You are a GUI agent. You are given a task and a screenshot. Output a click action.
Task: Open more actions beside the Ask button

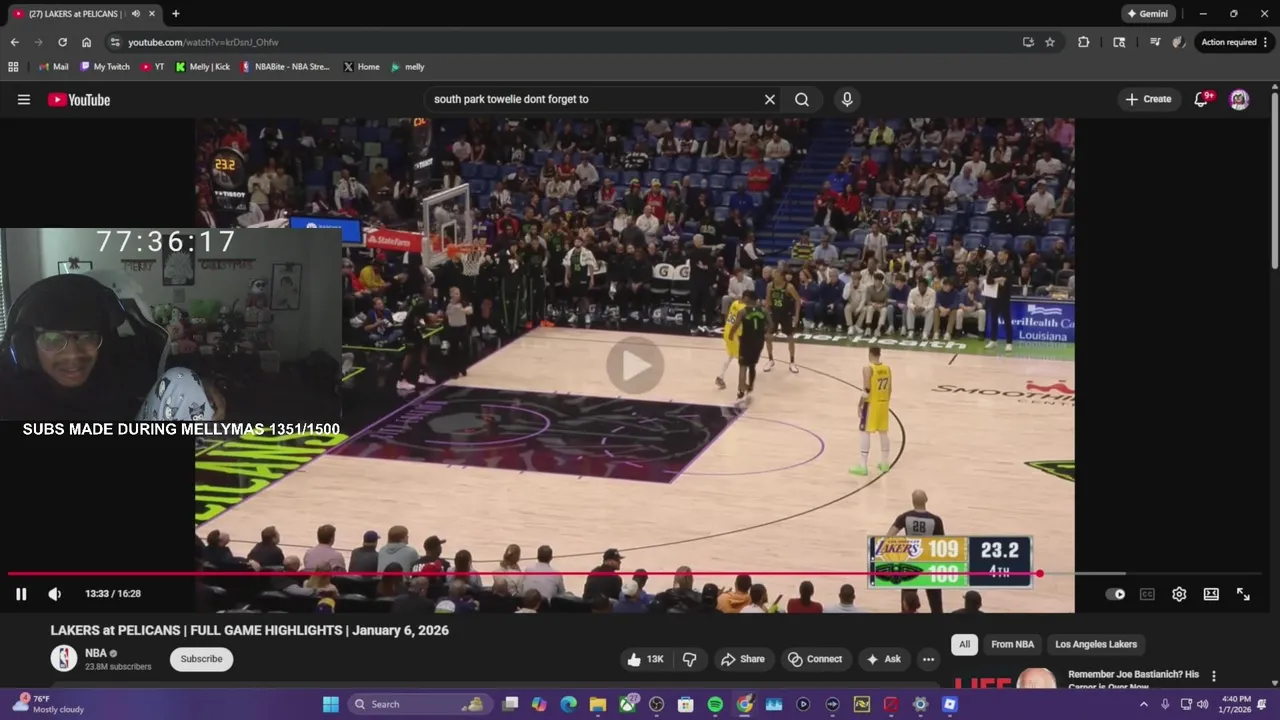[928, 659]
